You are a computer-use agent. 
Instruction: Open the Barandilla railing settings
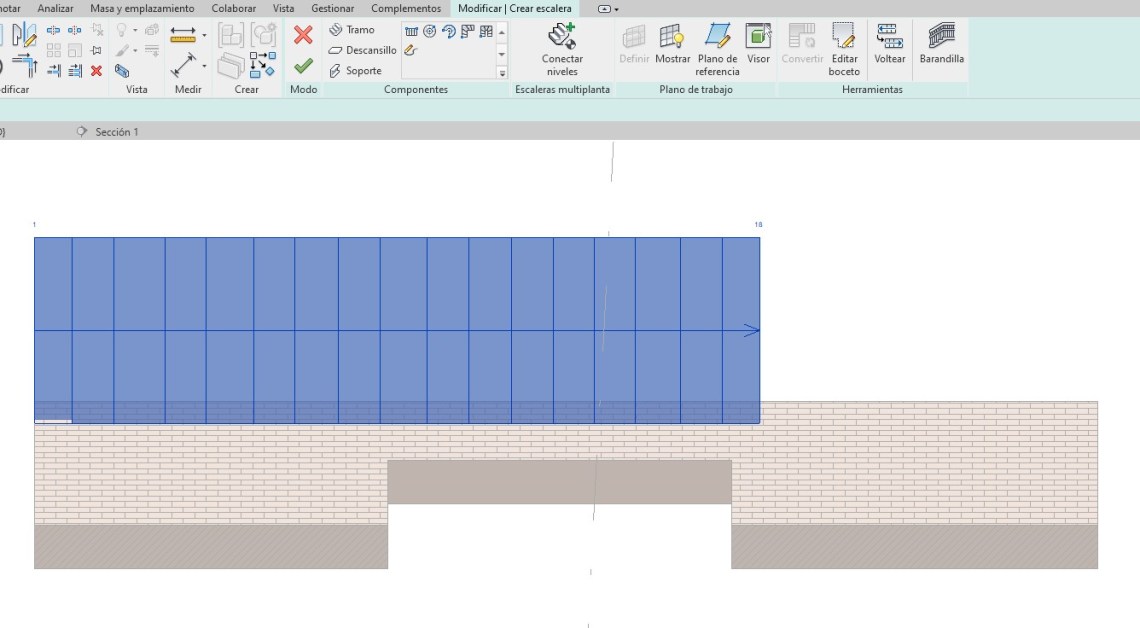[x=941, y=45]
